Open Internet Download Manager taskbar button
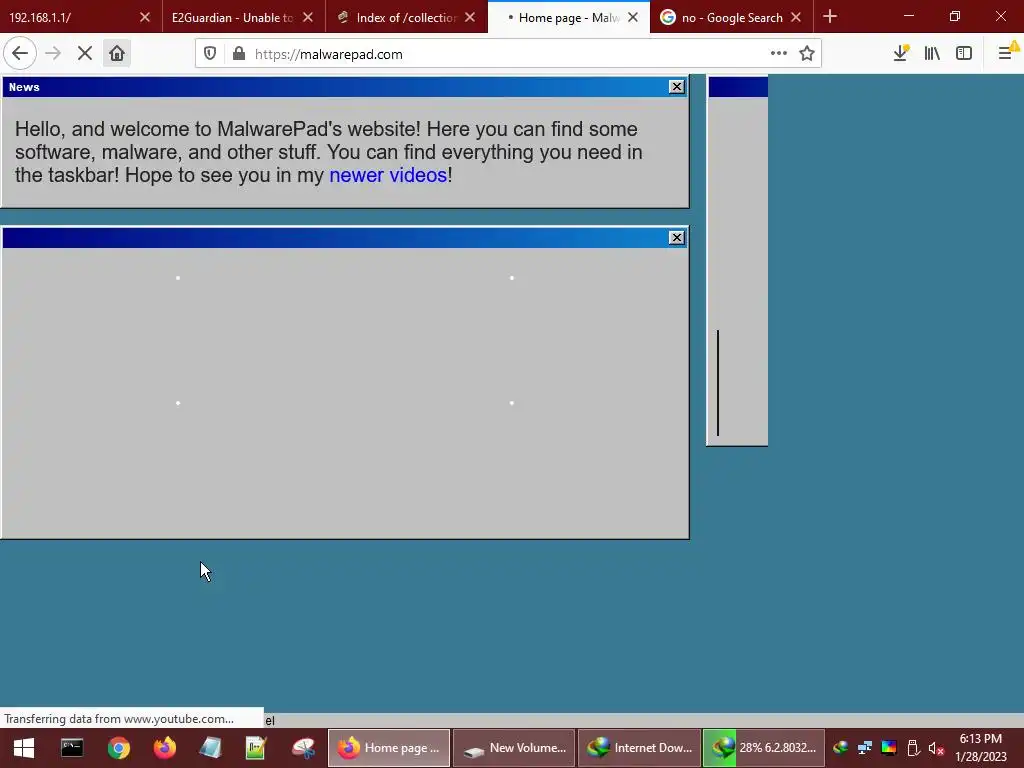This screenshot has height=768, width=1024. 639,748
